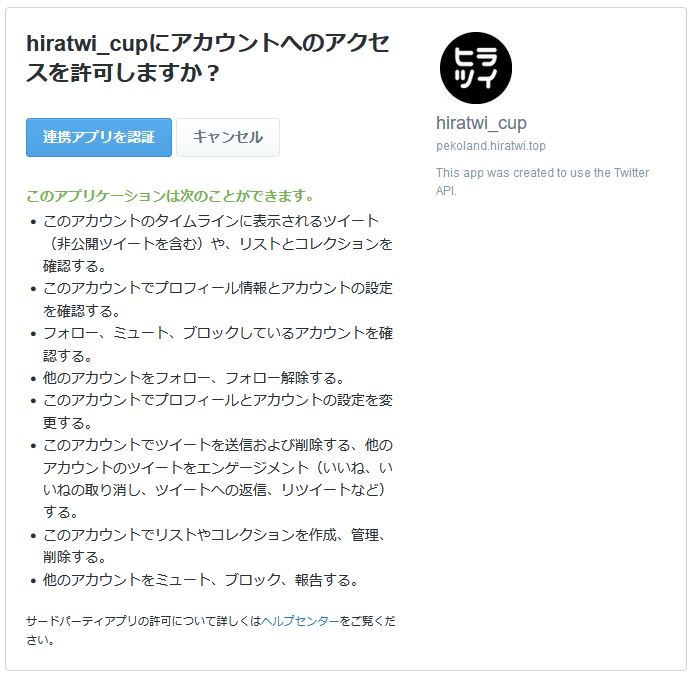The width and height of the screenshot is (696, 680).
Task: Click the bullet dot before 他のアカウントをフォロー
Action: click(x=33, y=379)
